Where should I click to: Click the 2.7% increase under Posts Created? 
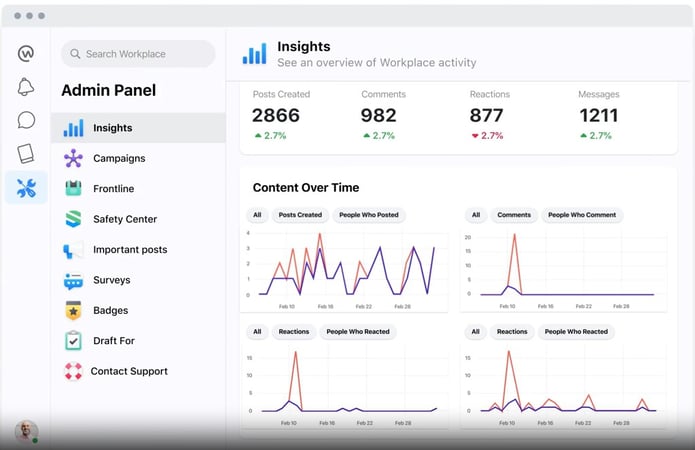(x=270, y=136)
